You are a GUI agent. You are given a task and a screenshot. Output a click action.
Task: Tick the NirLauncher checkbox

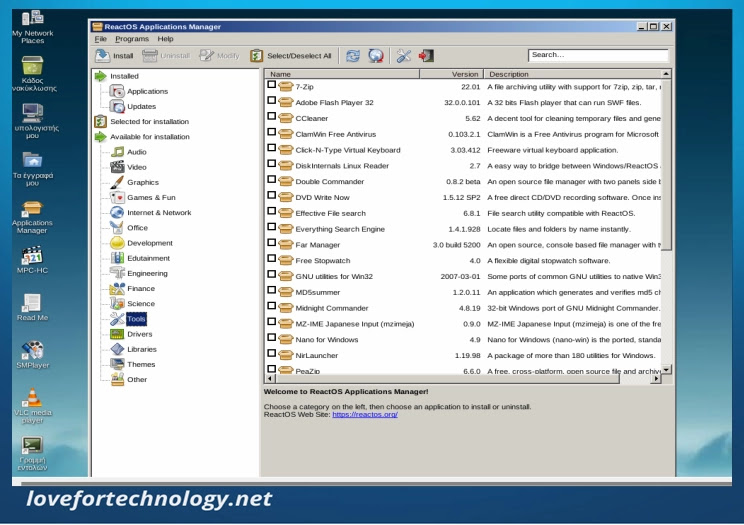[x=271, y=353]
